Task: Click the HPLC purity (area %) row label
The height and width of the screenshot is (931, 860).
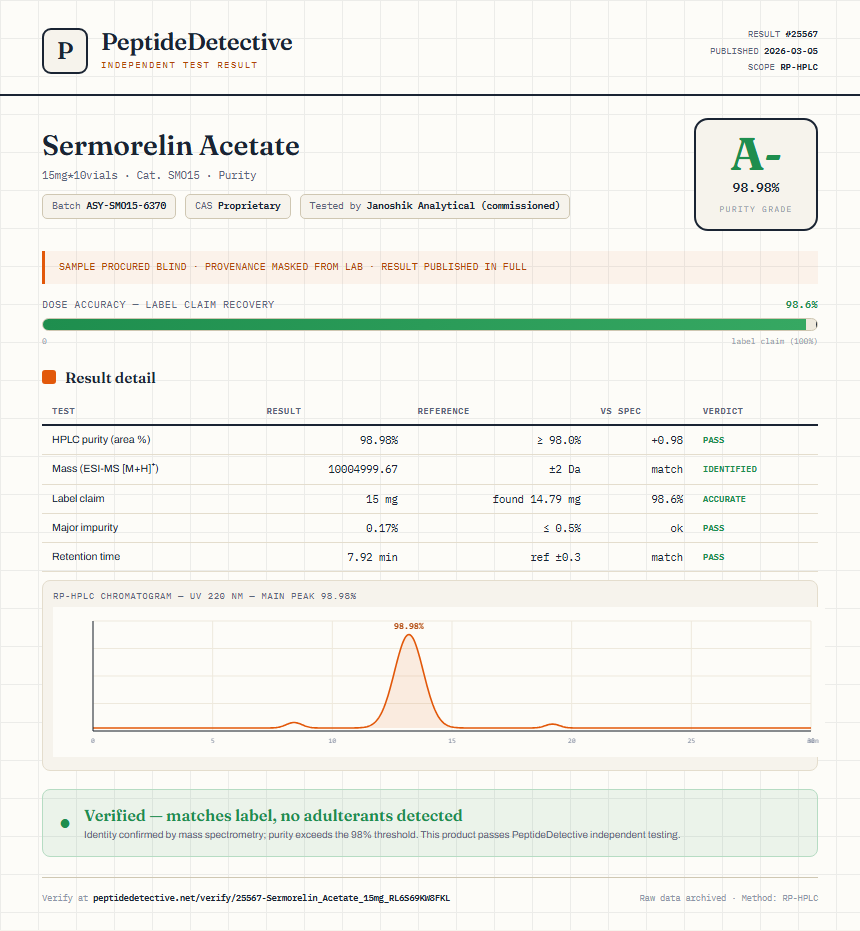Action: click(101, 439)
